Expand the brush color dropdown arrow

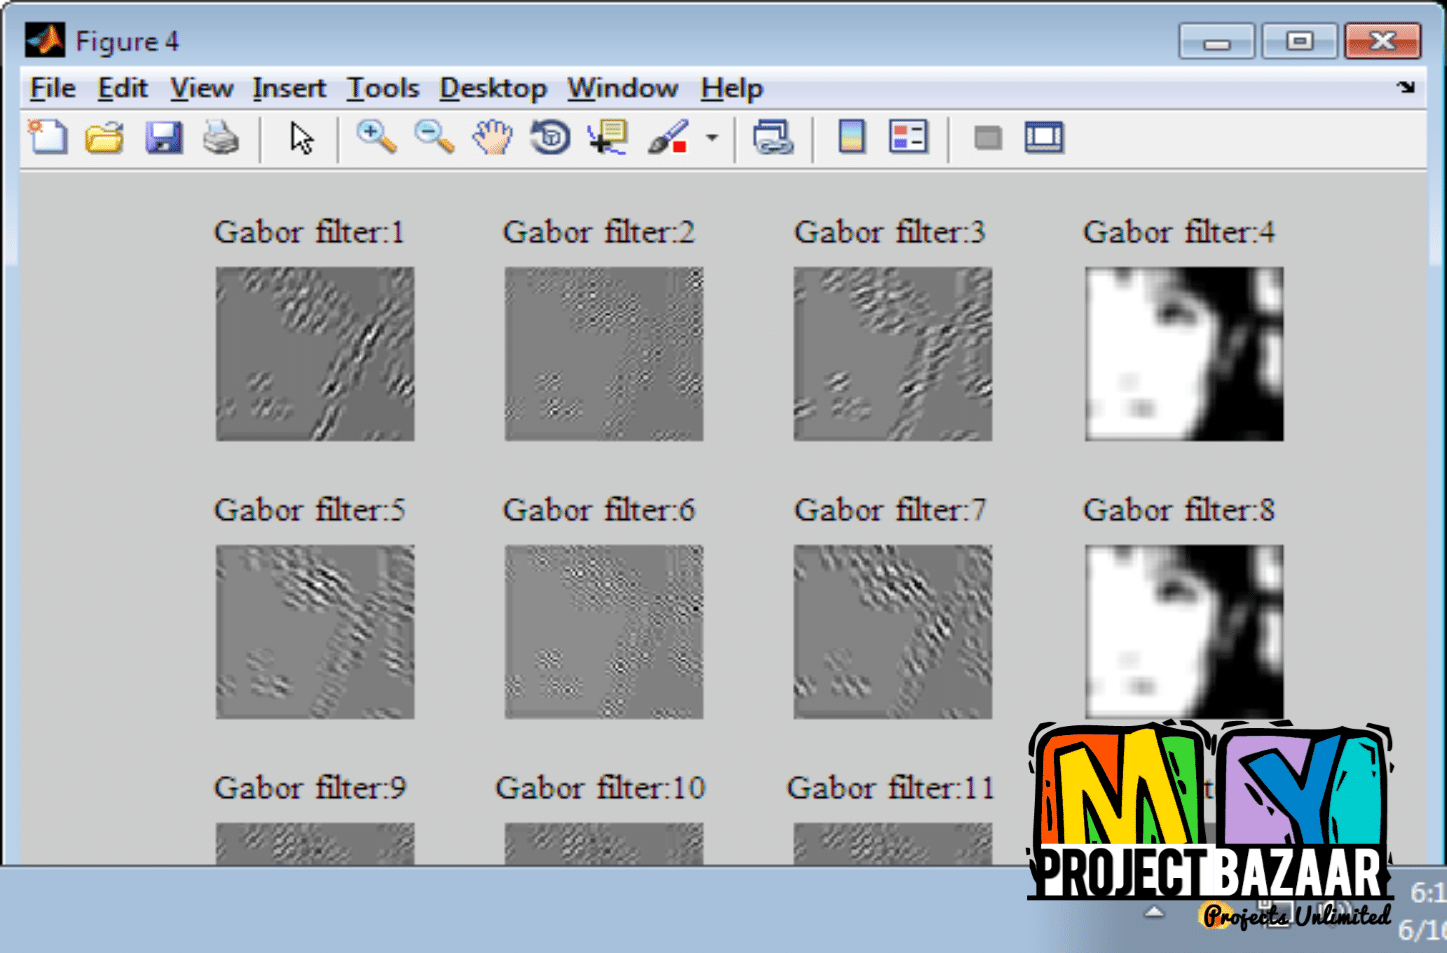(x=712, y=138)
